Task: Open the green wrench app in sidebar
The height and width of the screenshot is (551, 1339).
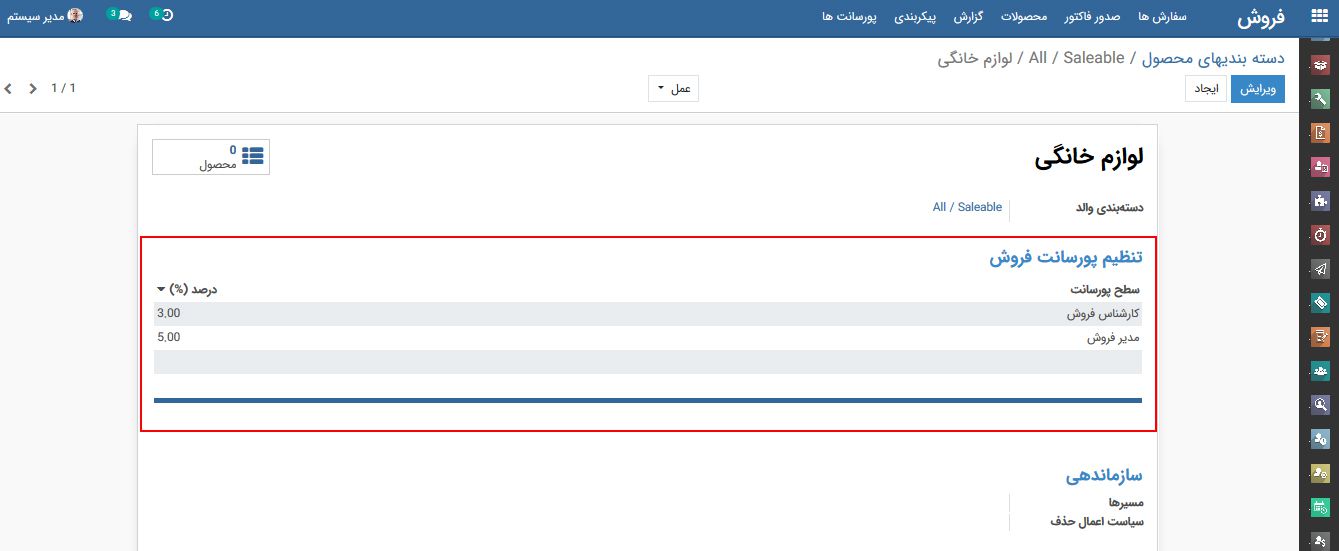Action: pos(1320,99)
